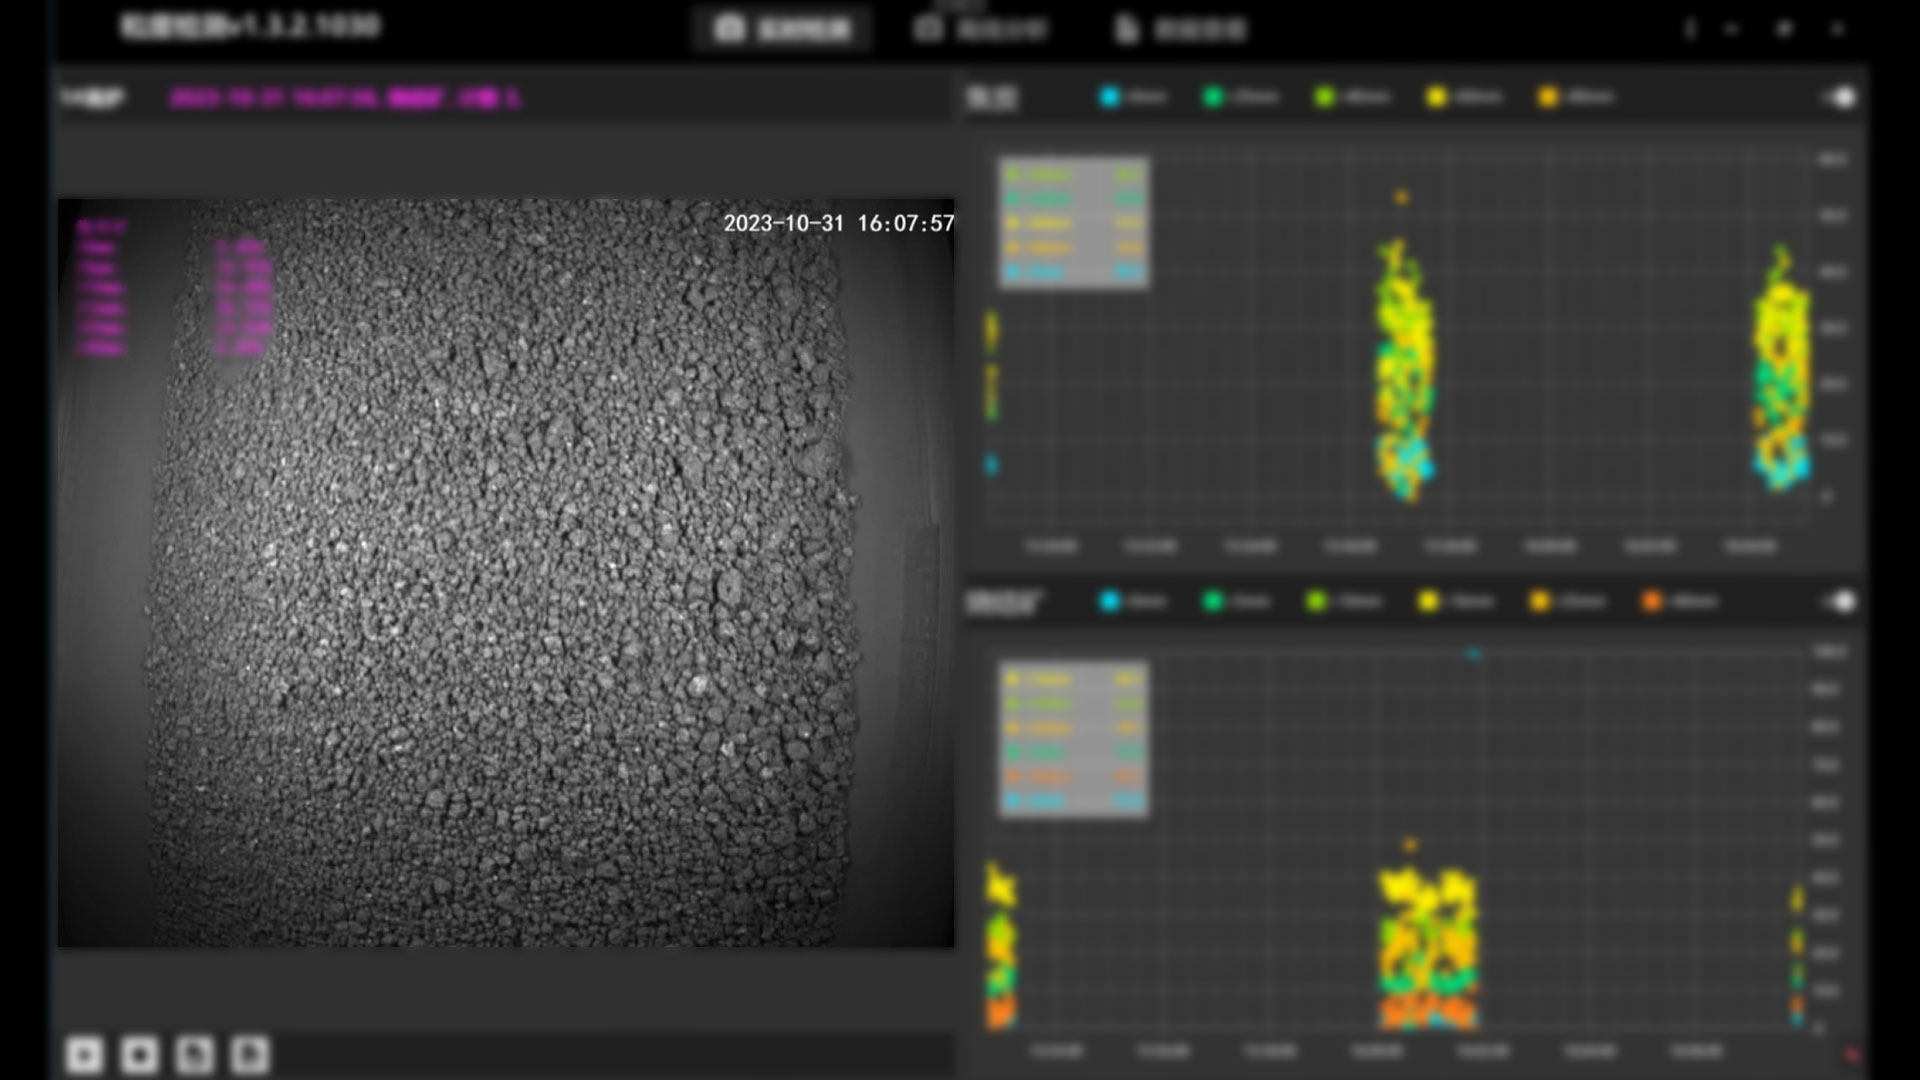Open the camera live view tab
This screenshot has width=1920, height=1080.
(x=783, y=28)
